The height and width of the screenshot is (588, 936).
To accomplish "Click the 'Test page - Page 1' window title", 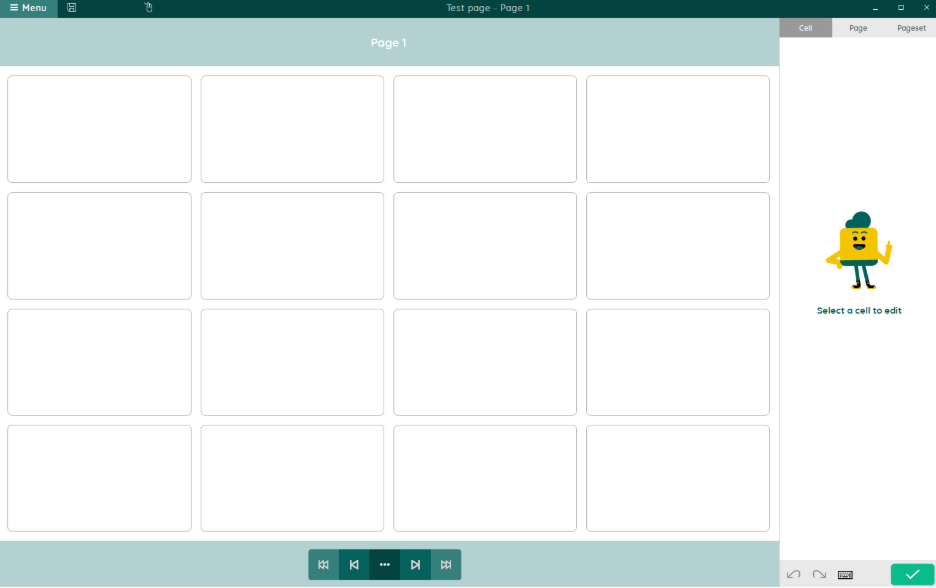I will pos(488,8).
